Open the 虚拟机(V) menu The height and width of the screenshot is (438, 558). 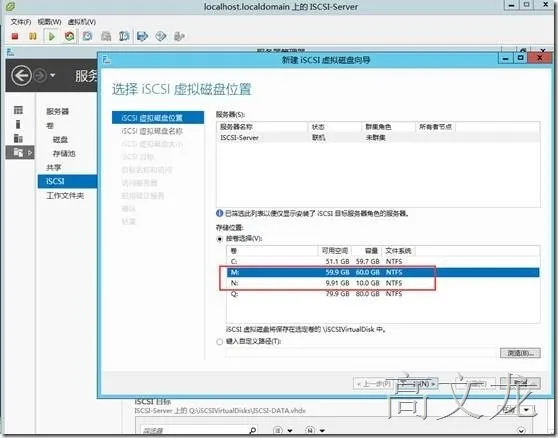click(x=81, y=22)
